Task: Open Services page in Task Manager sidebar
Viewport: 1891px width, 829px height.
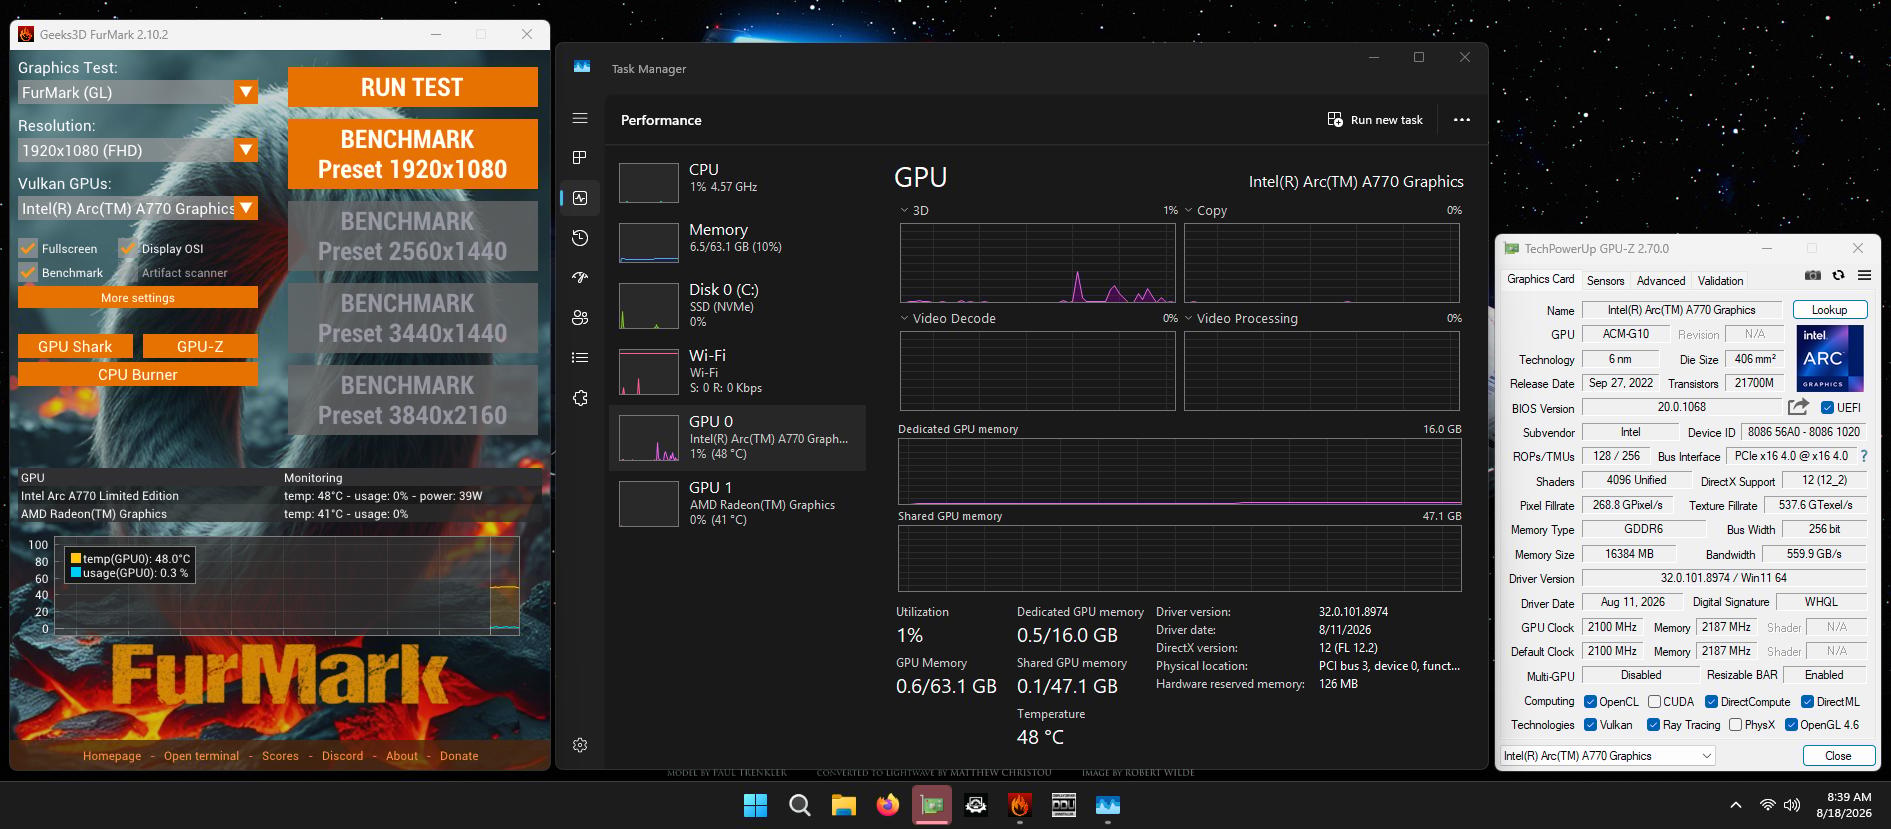Action: tap(580, 398)
